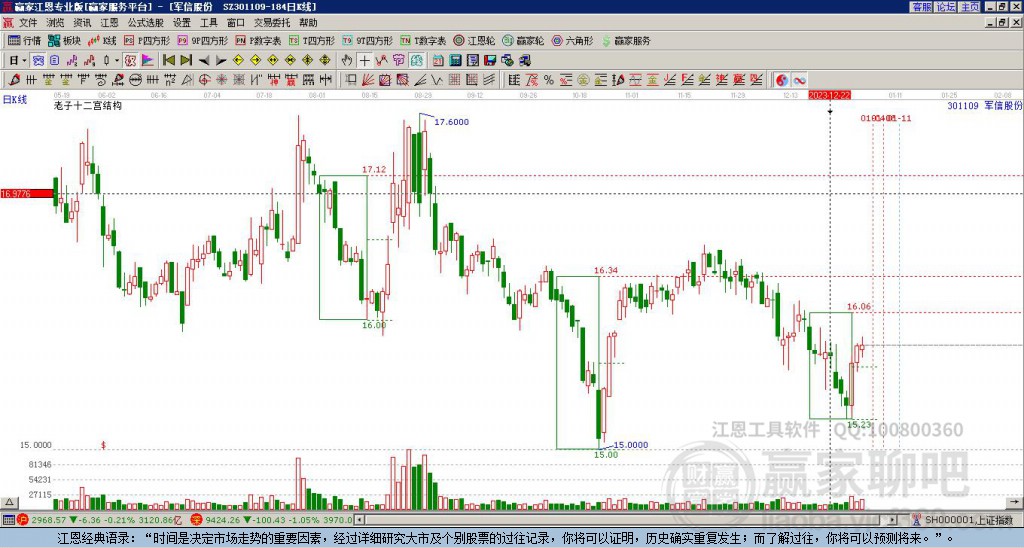Click the 赢家服务 toolbar button
1024x548 pixels.
626,40
